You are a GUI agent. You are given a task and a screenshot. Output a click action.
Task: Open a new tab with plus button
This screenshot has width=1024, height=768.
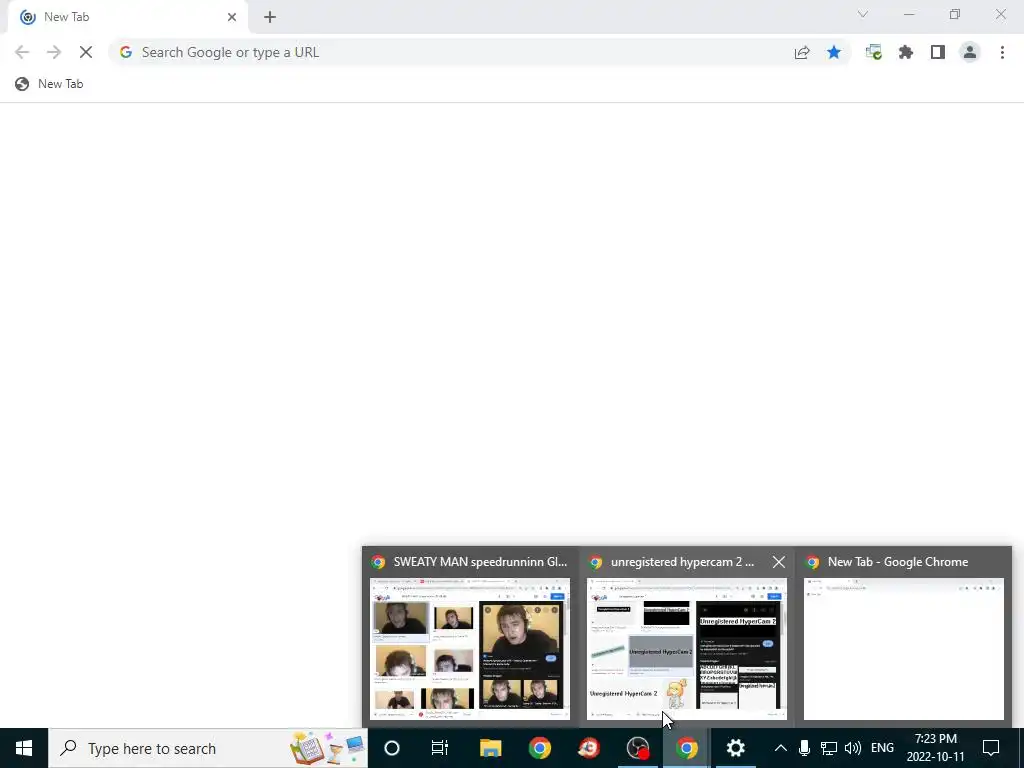coord(270,17)
